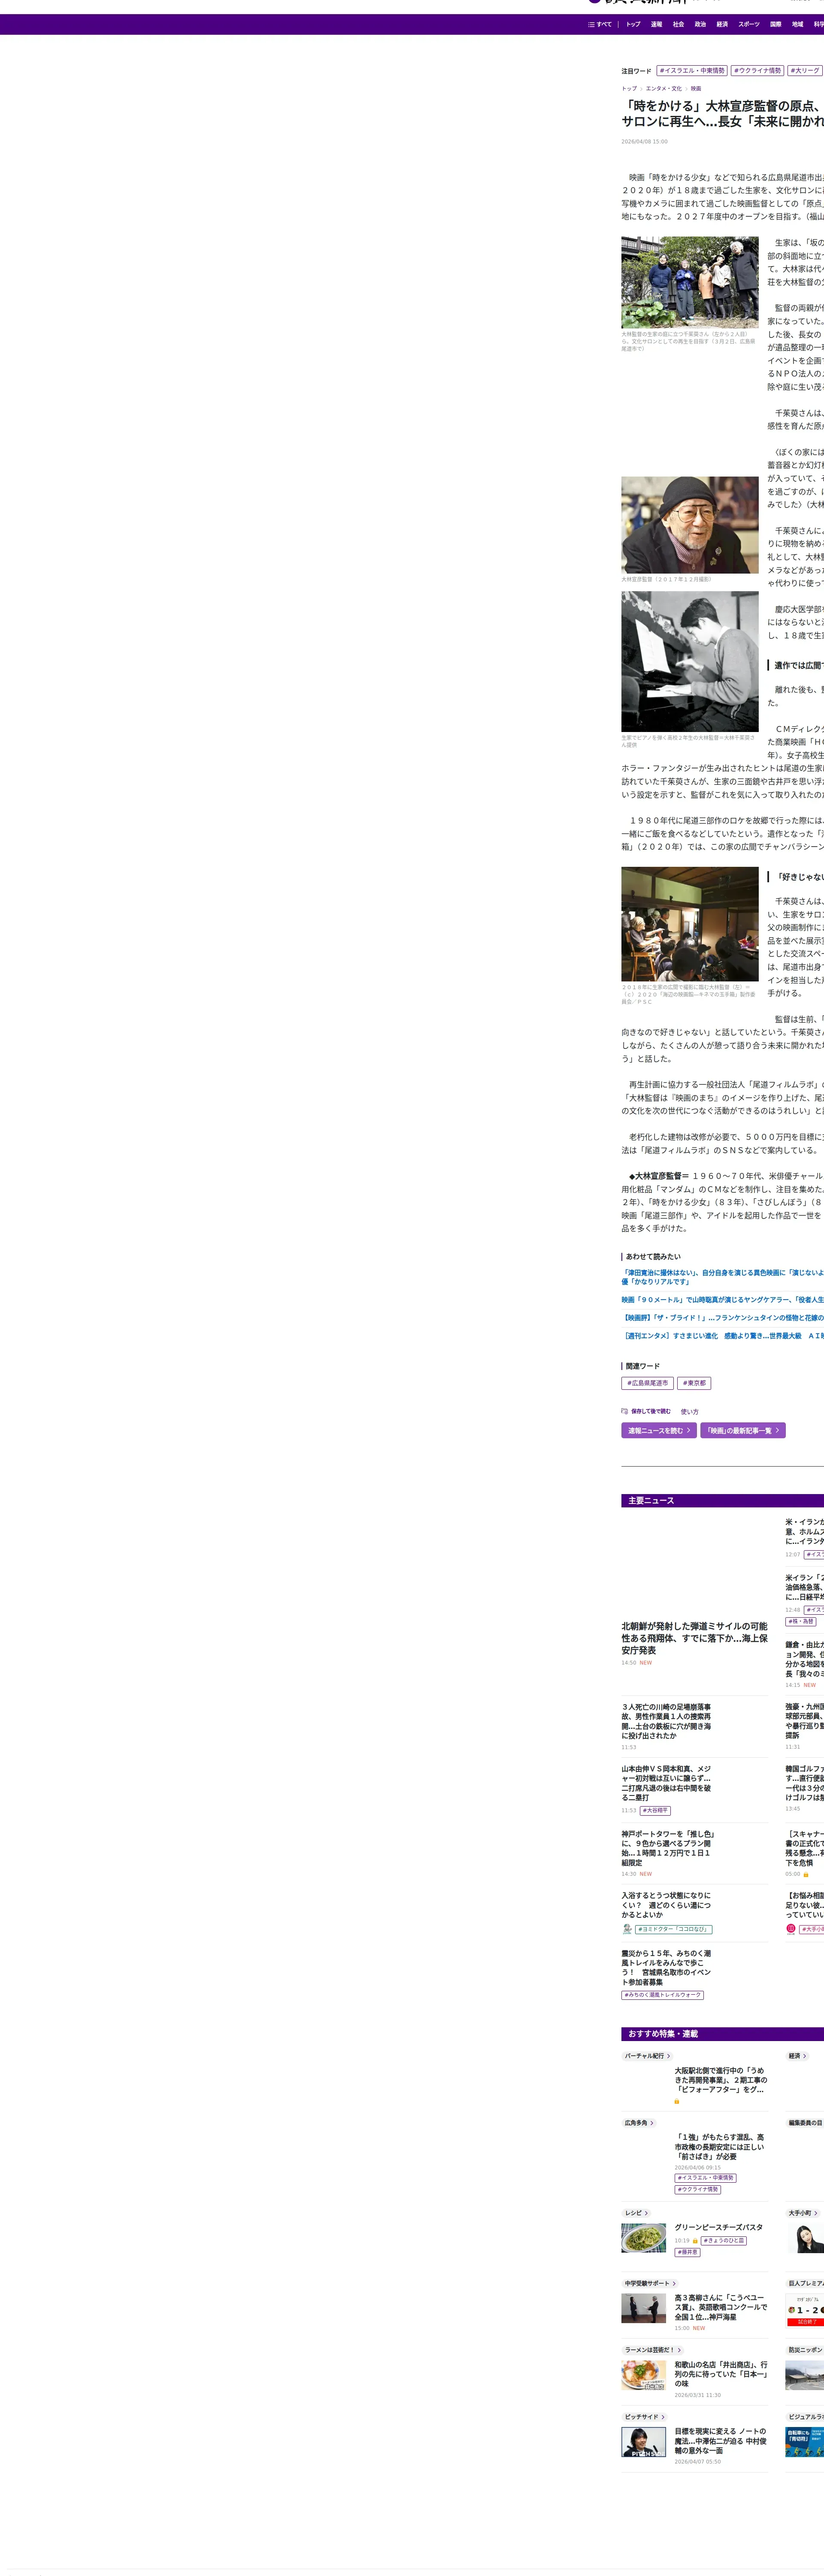The height and width of the screenshot is (2576, 824).
Task: Click the #きょうのひと皿 tag
Action: [x=723, y=2241]
